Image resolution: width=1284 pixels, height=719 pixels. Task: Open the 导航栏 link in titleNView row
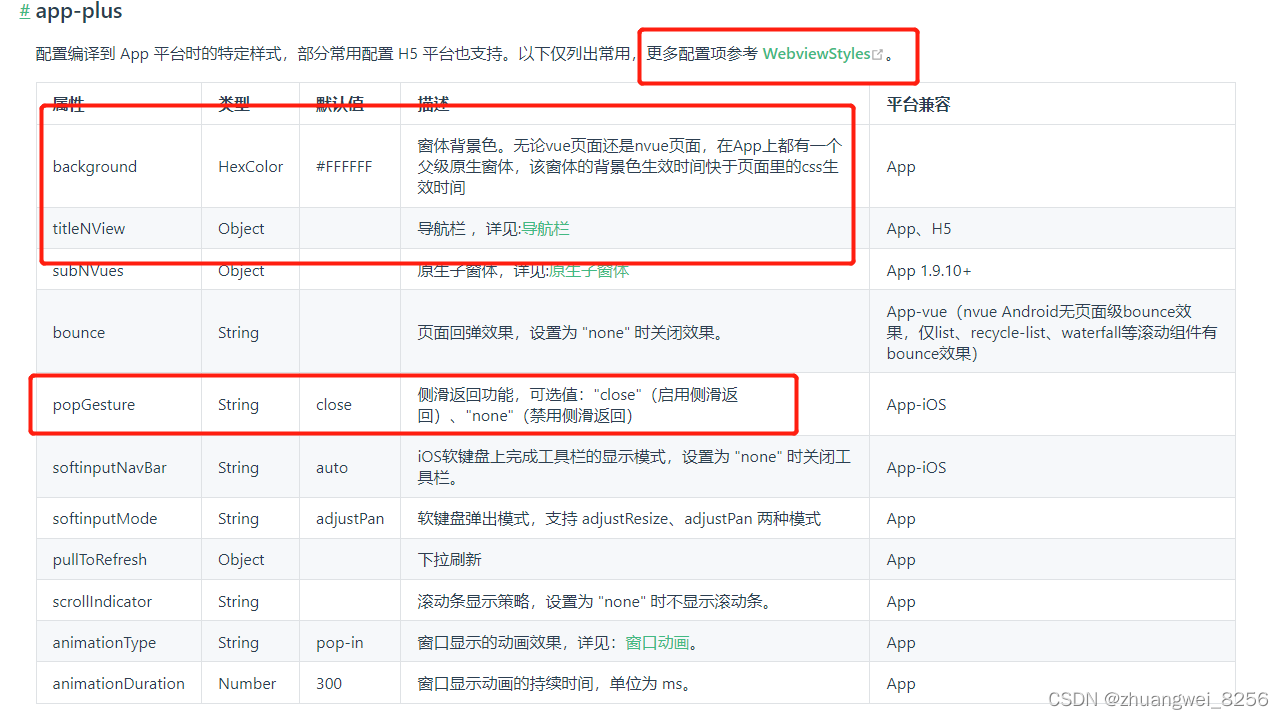point(547,228)
